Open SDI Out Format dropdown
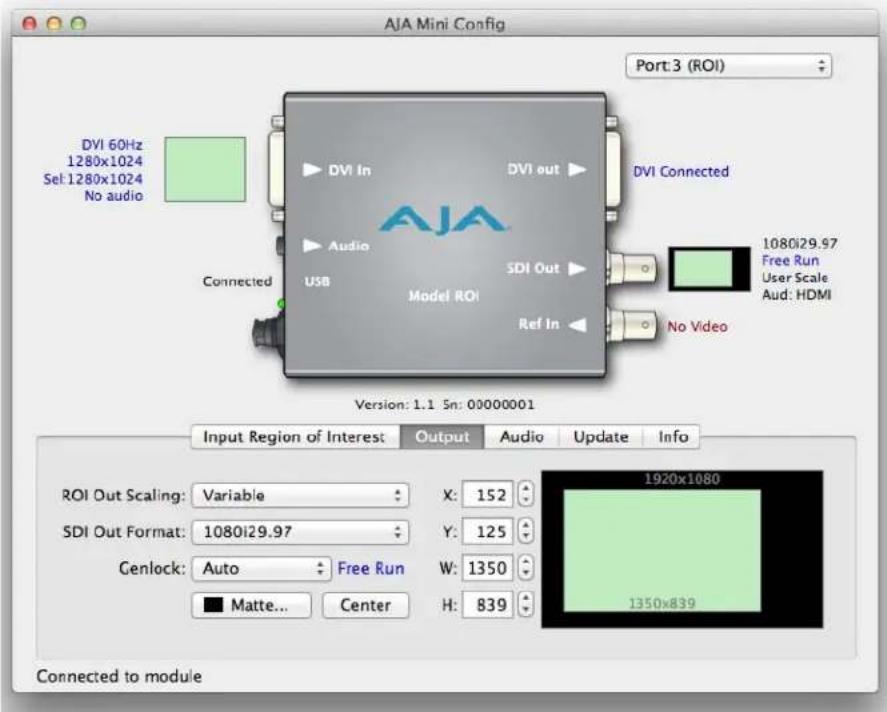 click(x=300, y=532)
